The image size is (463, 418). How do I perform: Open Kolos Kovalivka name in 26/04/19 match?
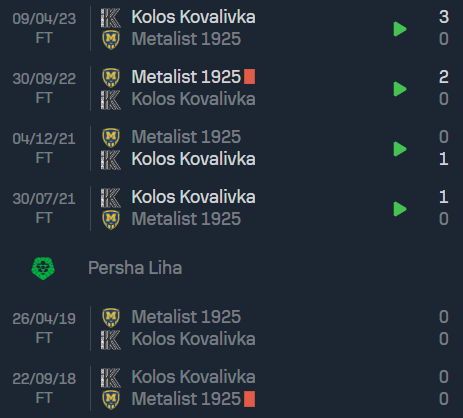[193, 339]
